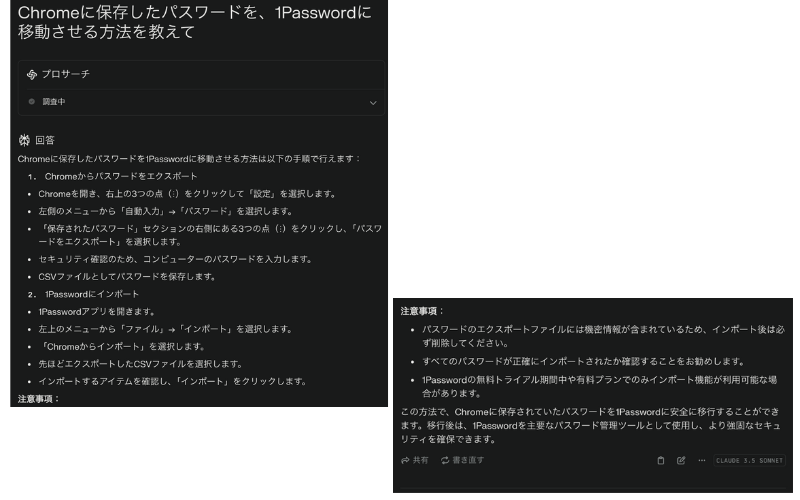This screenshot has height=500, width=800.
Task: Click the 調査中 status row
Action: 202,102
